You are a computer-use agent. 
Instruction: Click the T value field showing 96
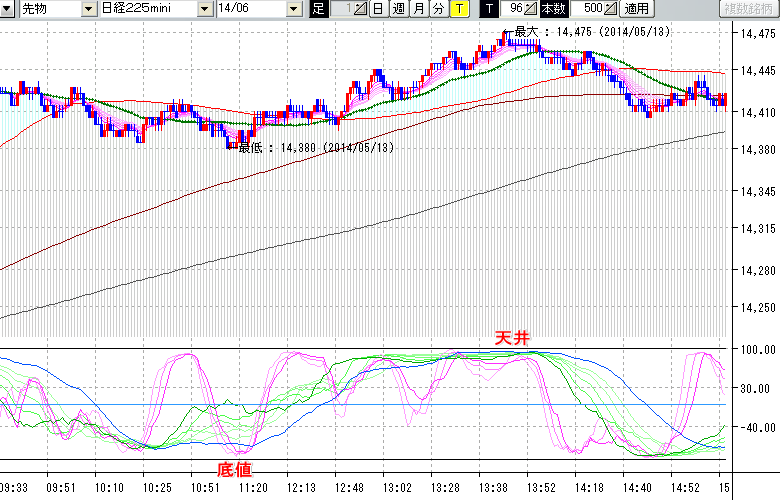(x=513, y=9)
